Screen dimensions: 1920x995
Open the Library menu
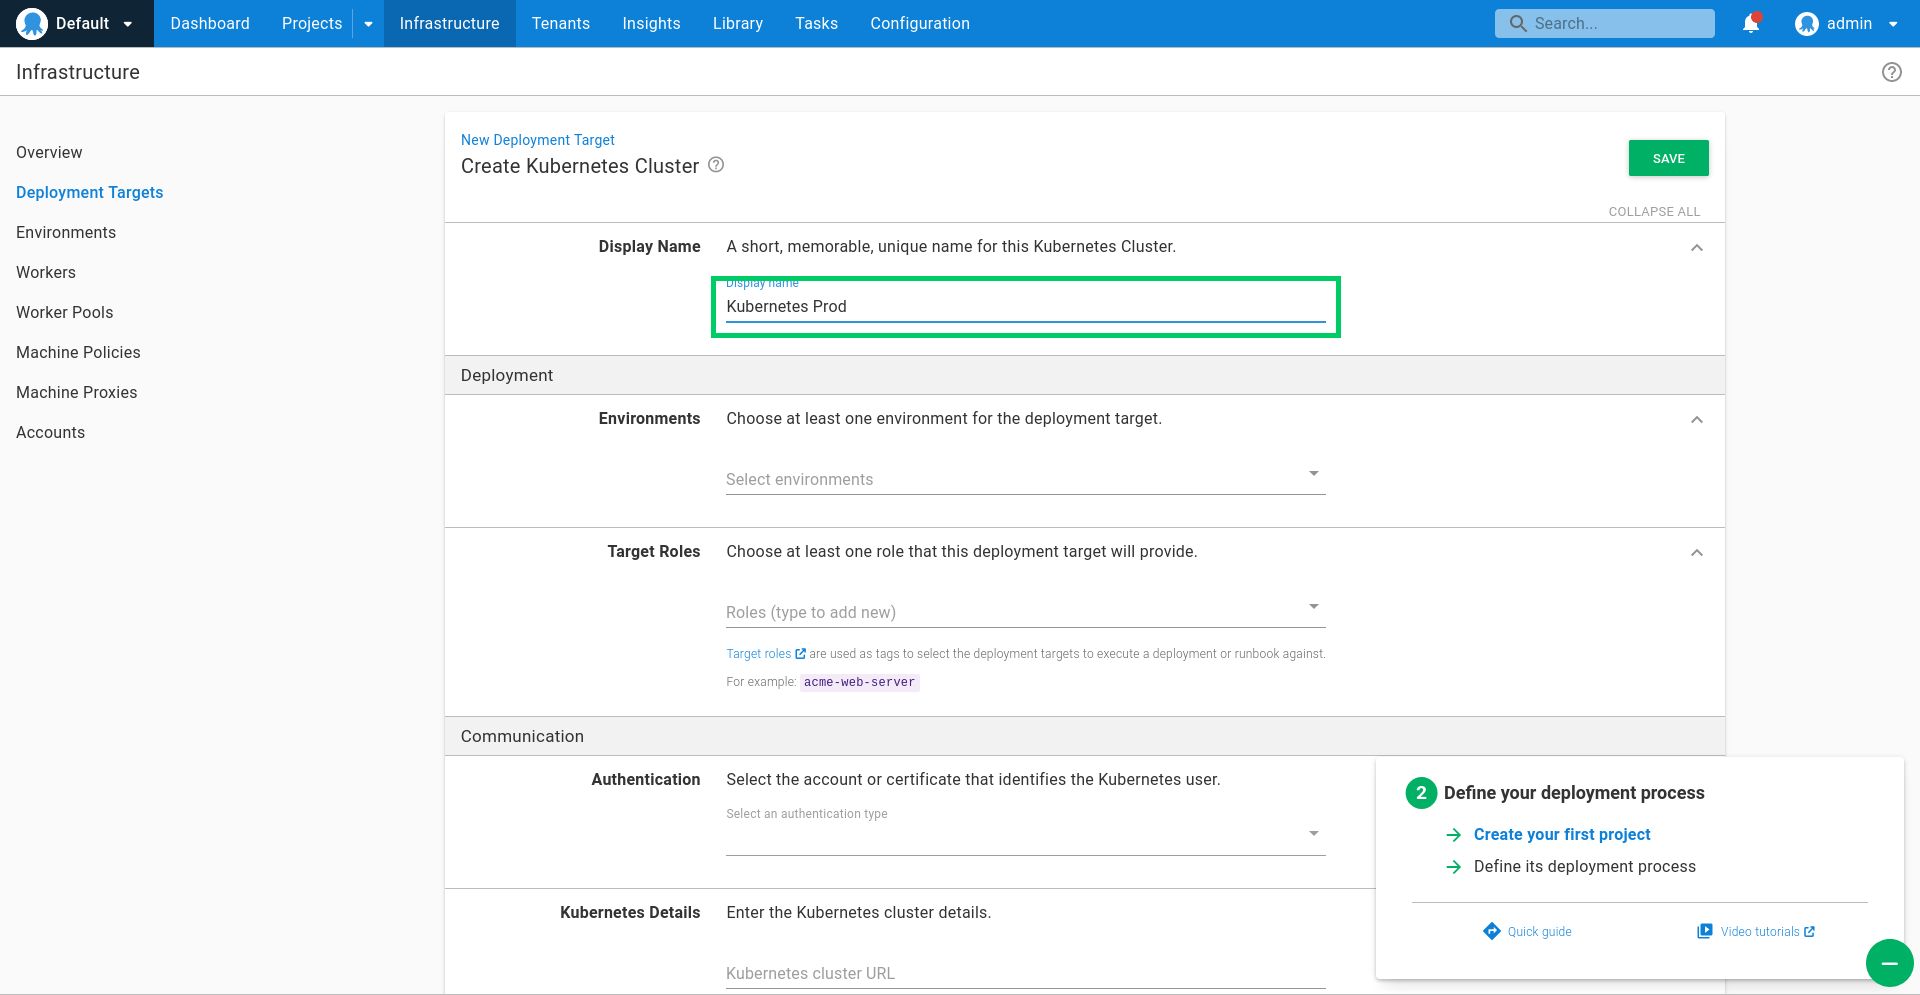pos(738,23)
